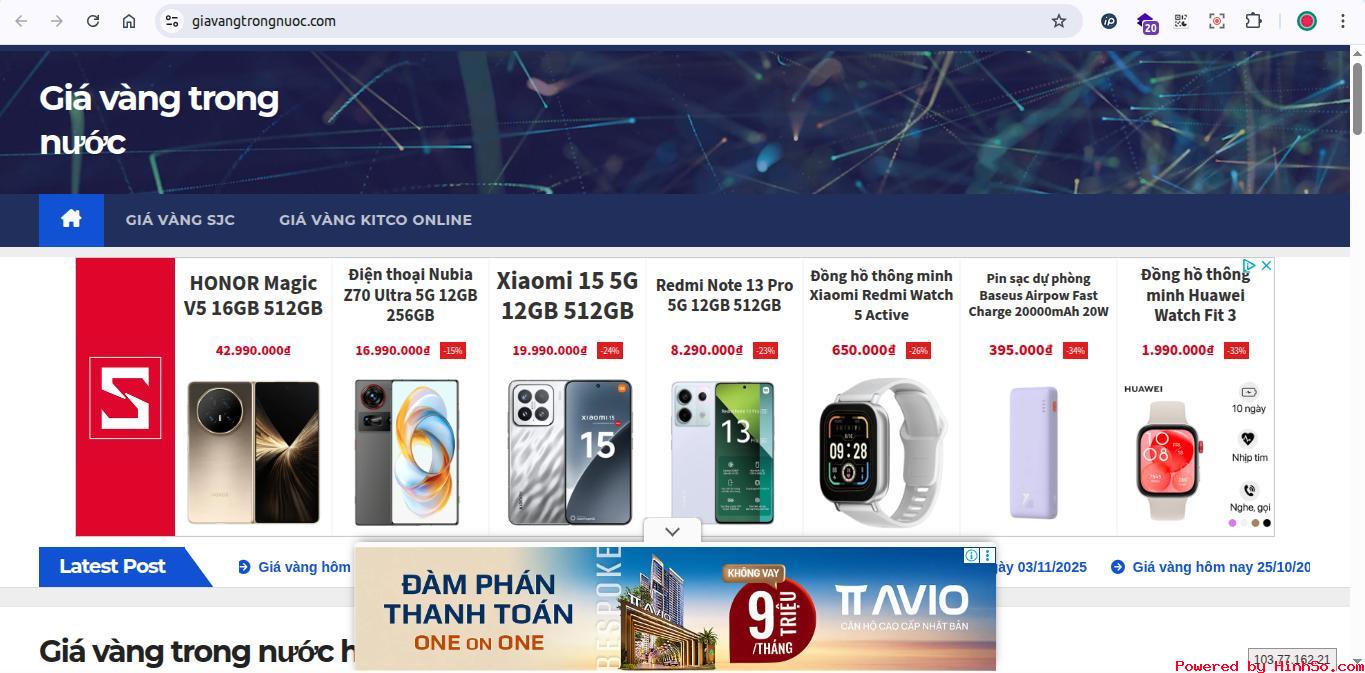Open the GIÁ VÀNG KITCO ONLINE menu item
The height and width of the screenshot is (673, 1365).
(x=375, y=220)
